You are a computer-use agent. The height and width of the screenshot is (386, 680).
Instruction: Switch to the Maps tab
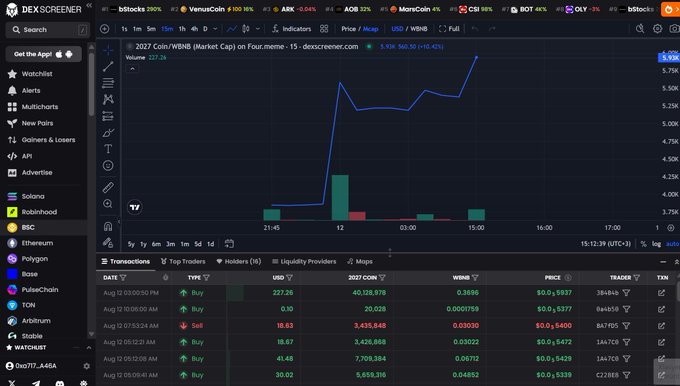pos(360,262)
